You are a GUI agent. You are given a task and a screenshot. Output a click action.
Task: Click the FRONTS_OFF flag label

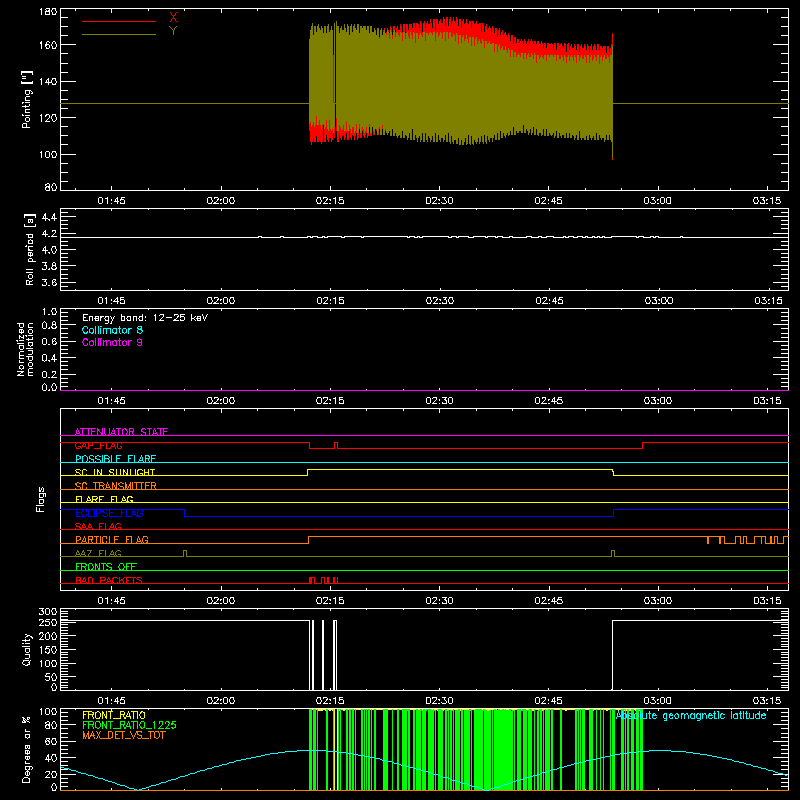106,567
